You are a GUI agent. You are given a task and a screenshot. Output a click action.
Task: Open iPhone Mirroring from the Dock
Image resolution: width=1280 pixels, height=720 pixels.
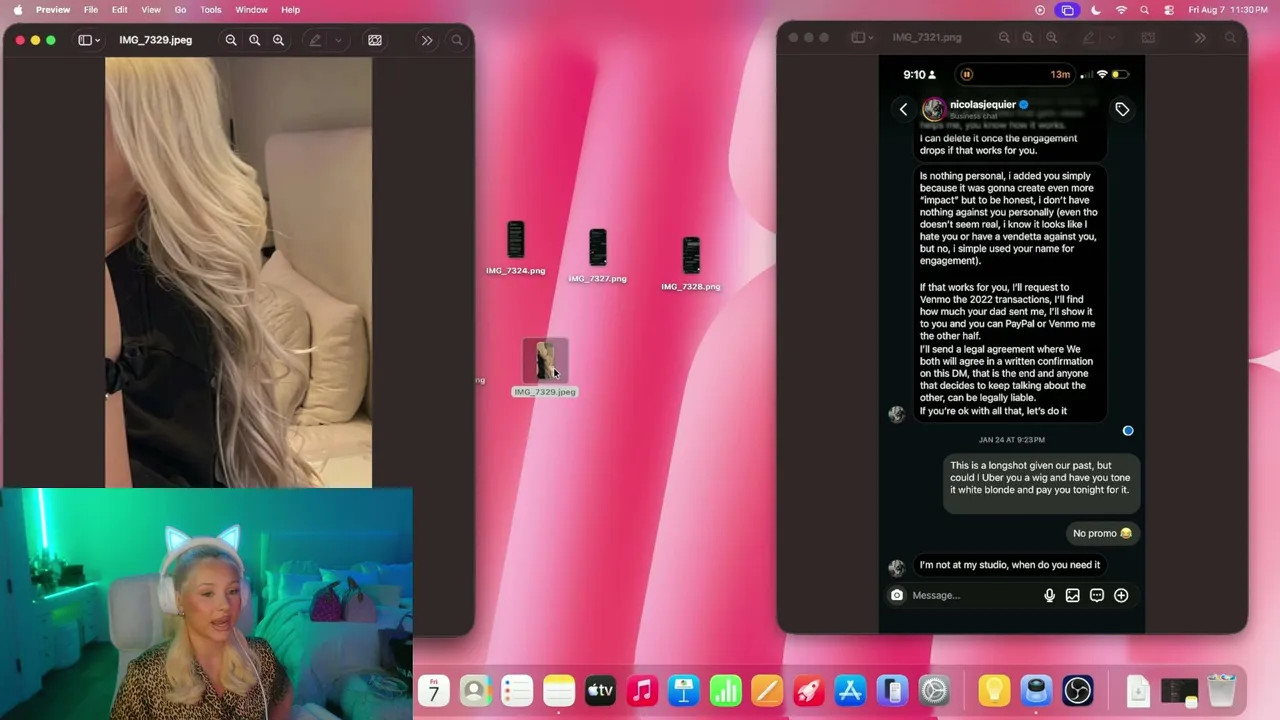(x=892, y=691)
